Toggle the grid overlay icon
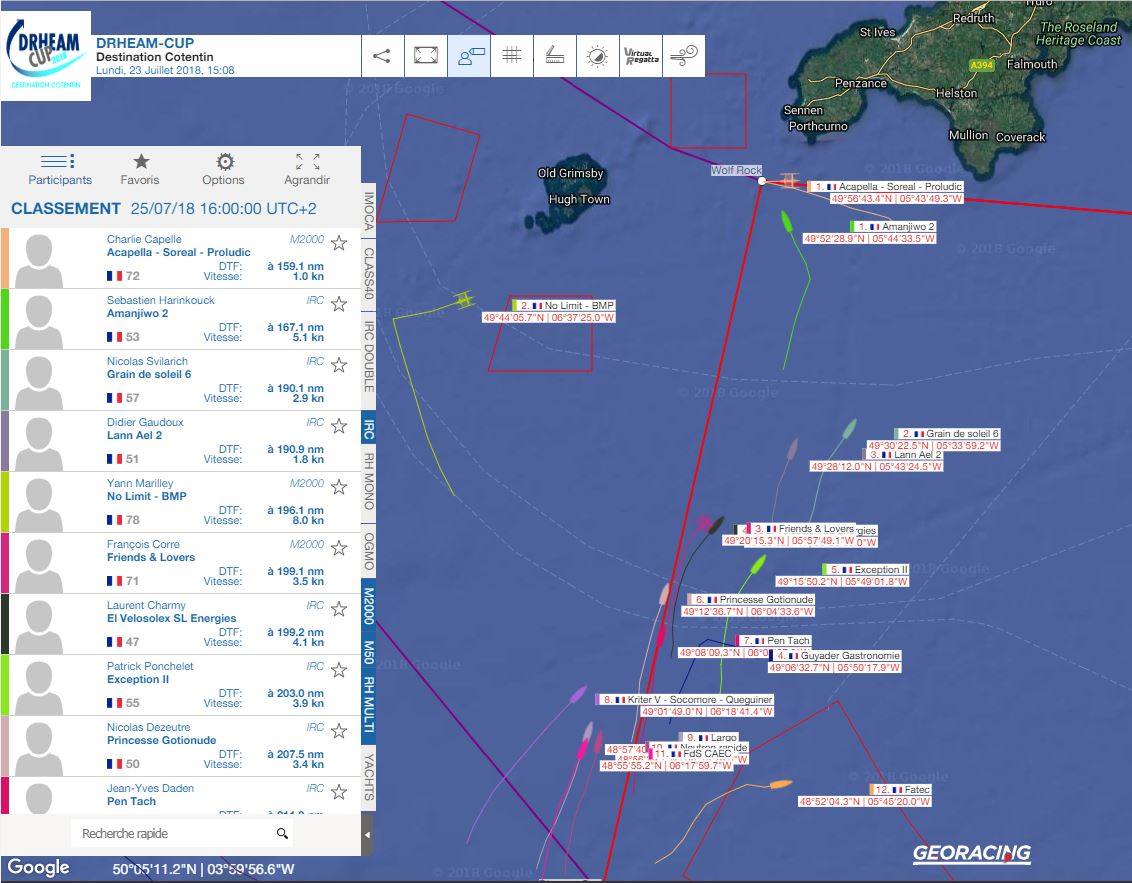Screen dimensions: 1132x883 pos(512,56)
